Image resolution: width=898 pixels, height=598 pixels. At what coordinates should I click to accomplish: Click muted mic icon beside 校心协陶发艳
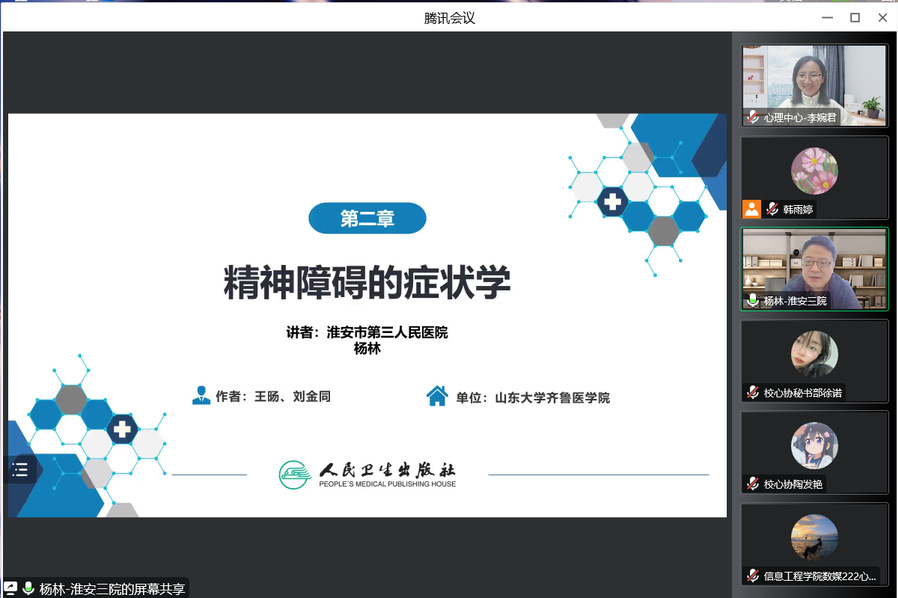coord(753,484)
